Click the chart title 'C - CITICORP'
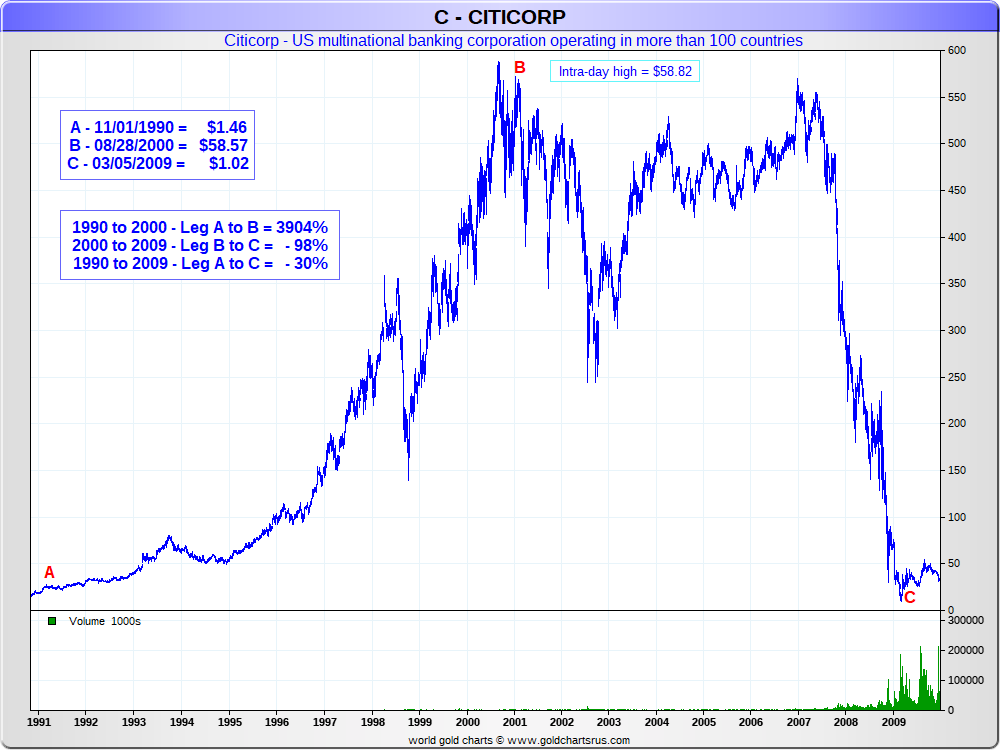This screenshot has width=1000, height=750. pyautogui.click(x=499, y=17)
